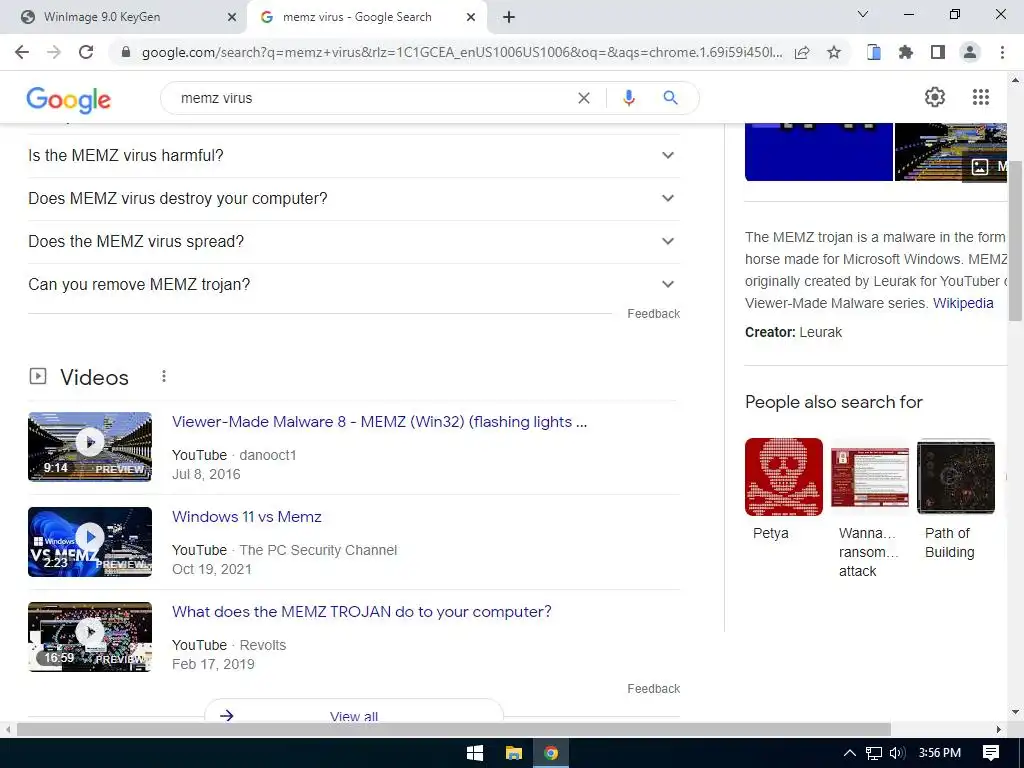Open the notification center
Screen dimensions: 1024x768
coord(991,753)
